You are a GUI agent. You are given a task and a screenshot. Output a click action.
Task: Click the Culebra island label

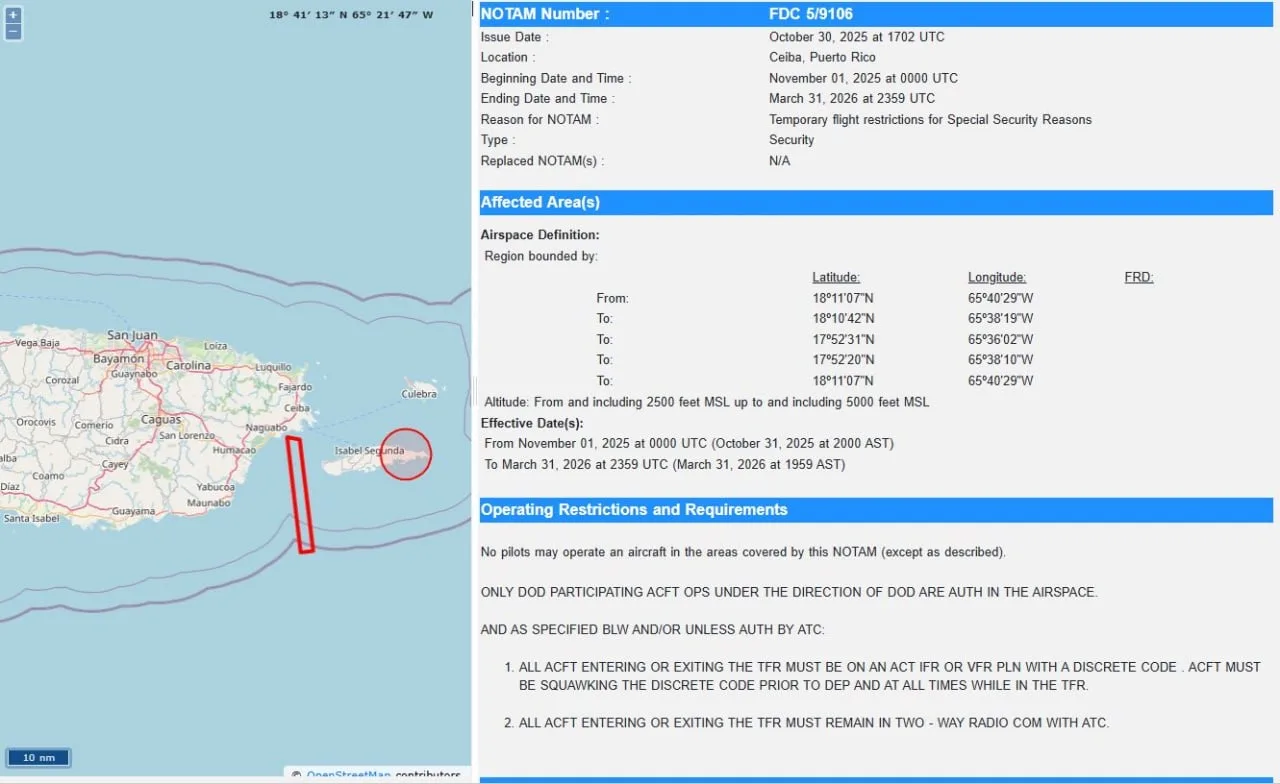[x=419, y=394]
